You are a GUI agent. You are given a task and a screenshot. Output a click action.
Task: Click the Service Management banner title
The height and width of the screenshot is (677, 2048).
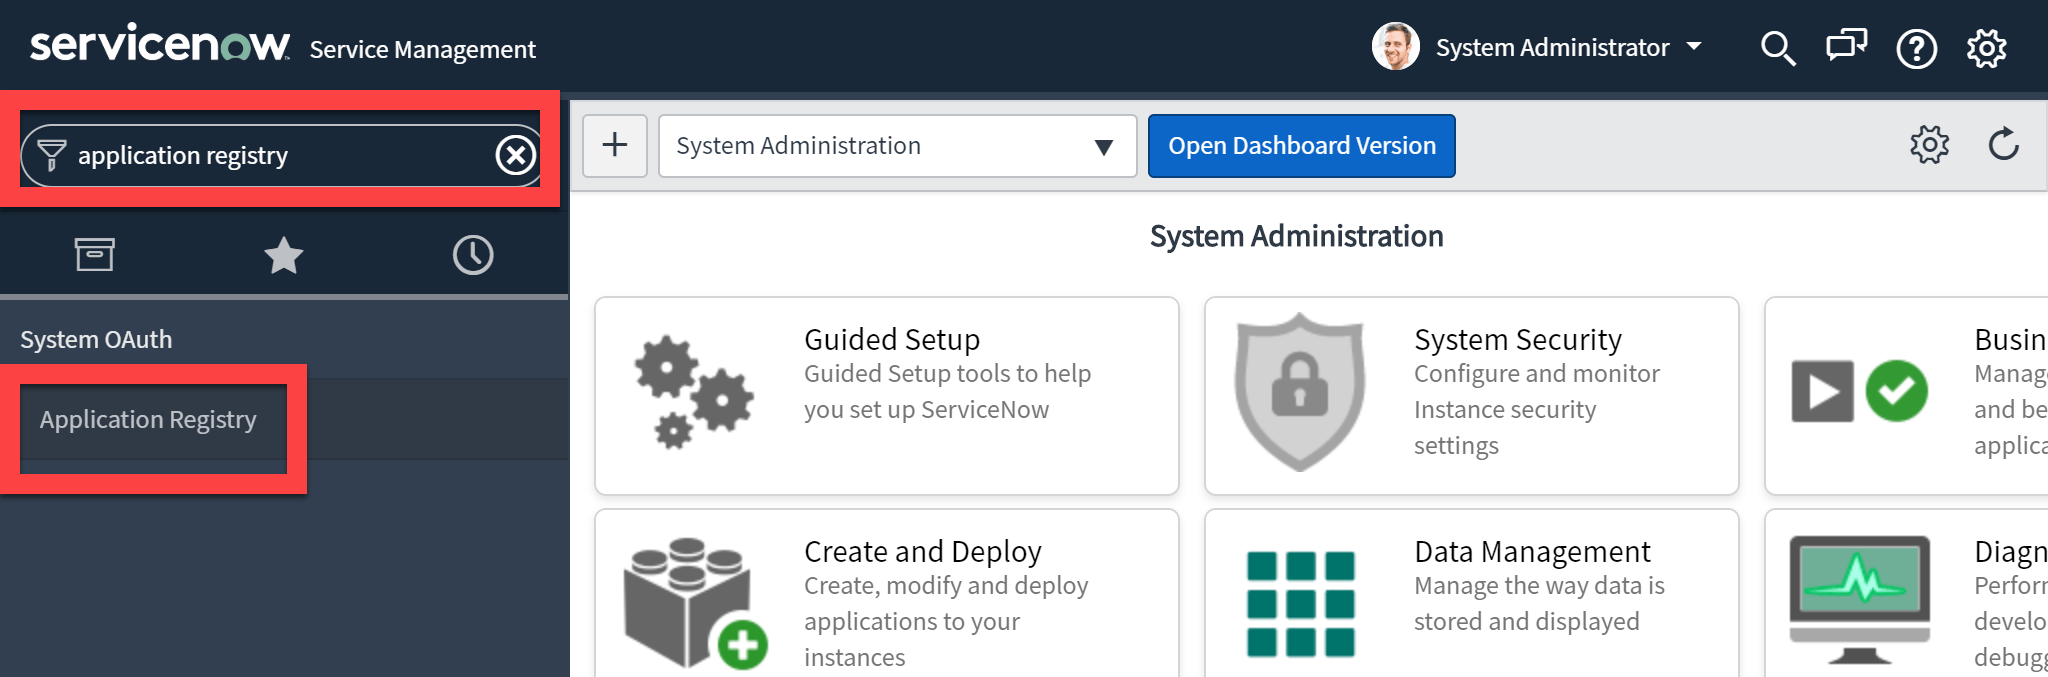(422, 49)
